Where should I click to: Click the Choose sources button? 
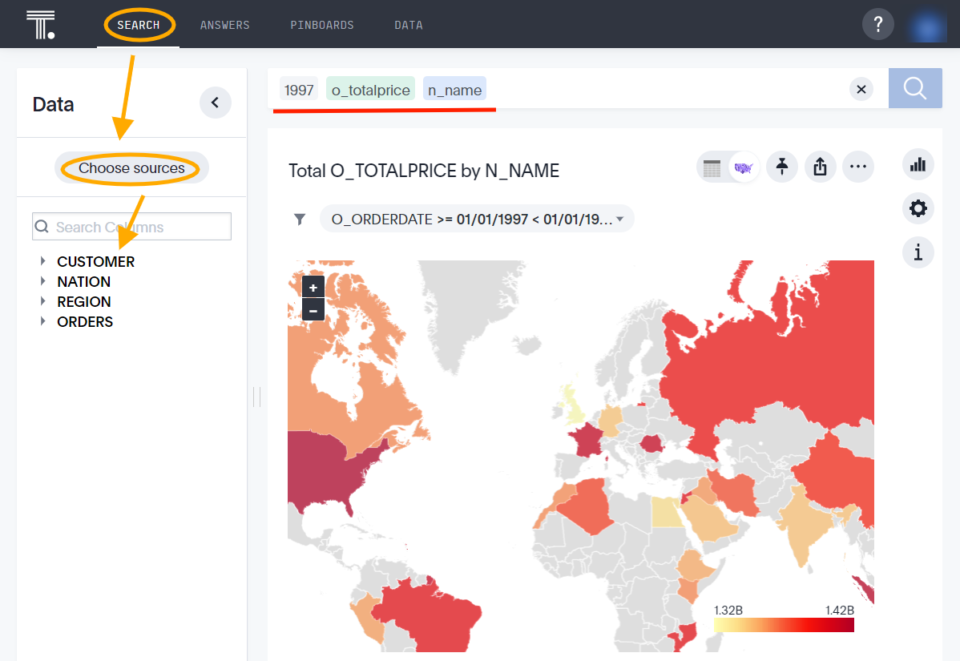click(x=131, y=169)
